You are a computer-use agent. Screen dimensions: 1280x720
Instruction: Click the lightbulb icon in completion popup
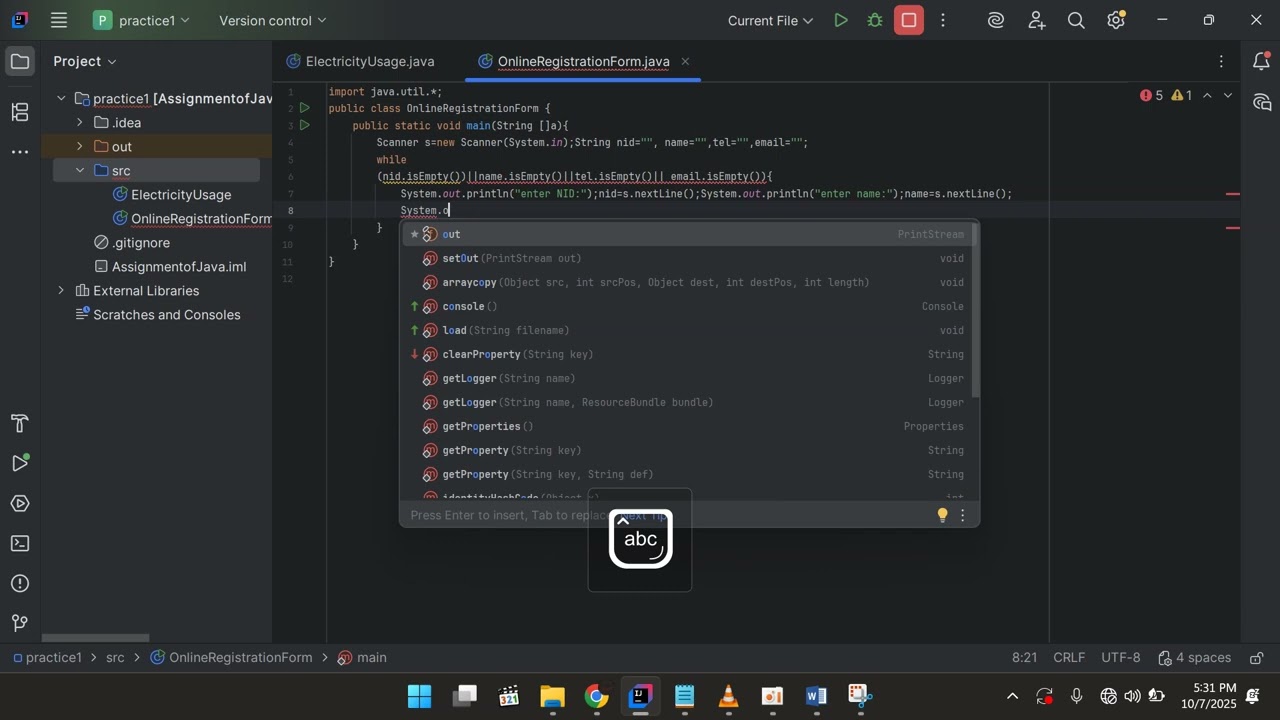[x=942, y=515]
